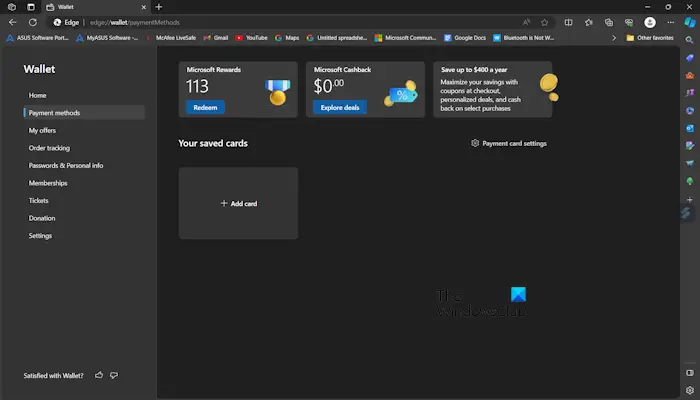Open the Workspaces icon in the title bar

pos(12,7)
